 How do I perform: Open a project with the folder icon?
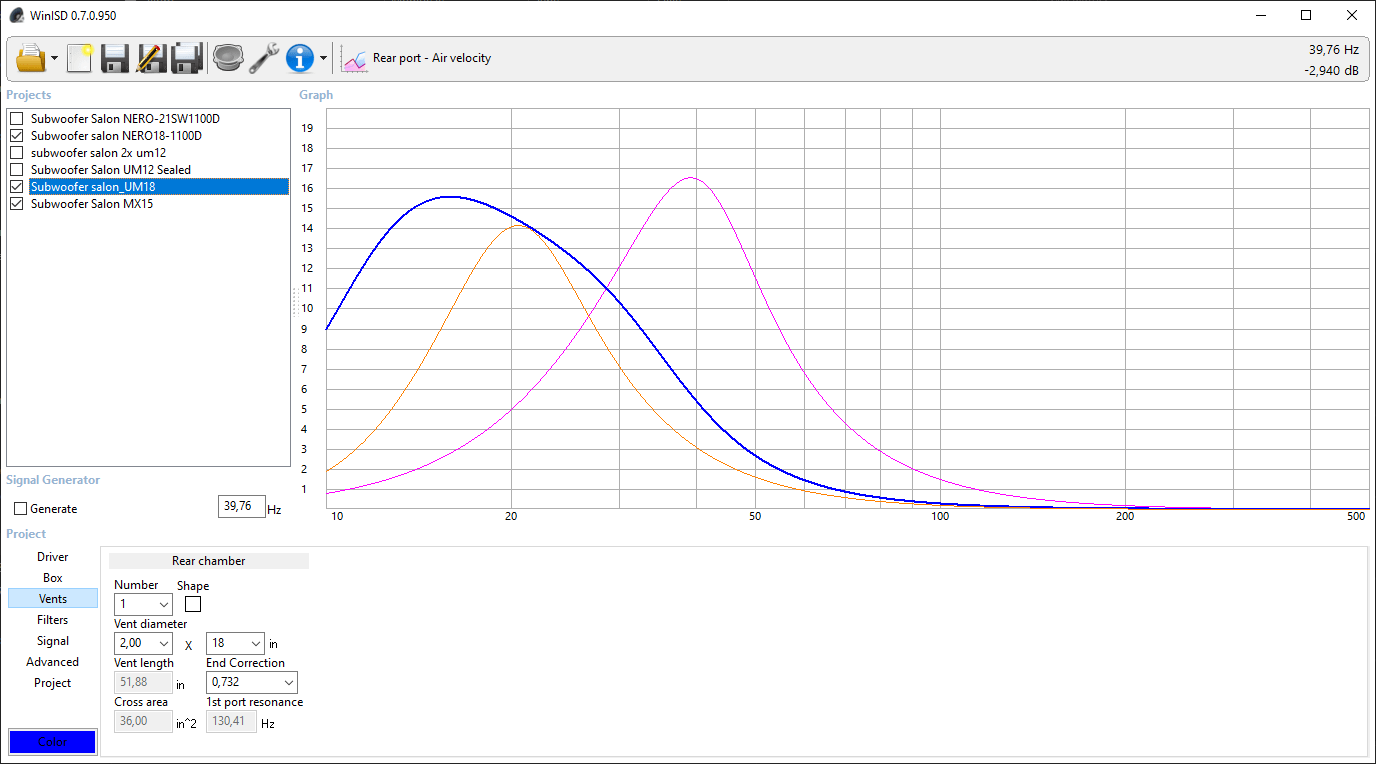point(32,58)
